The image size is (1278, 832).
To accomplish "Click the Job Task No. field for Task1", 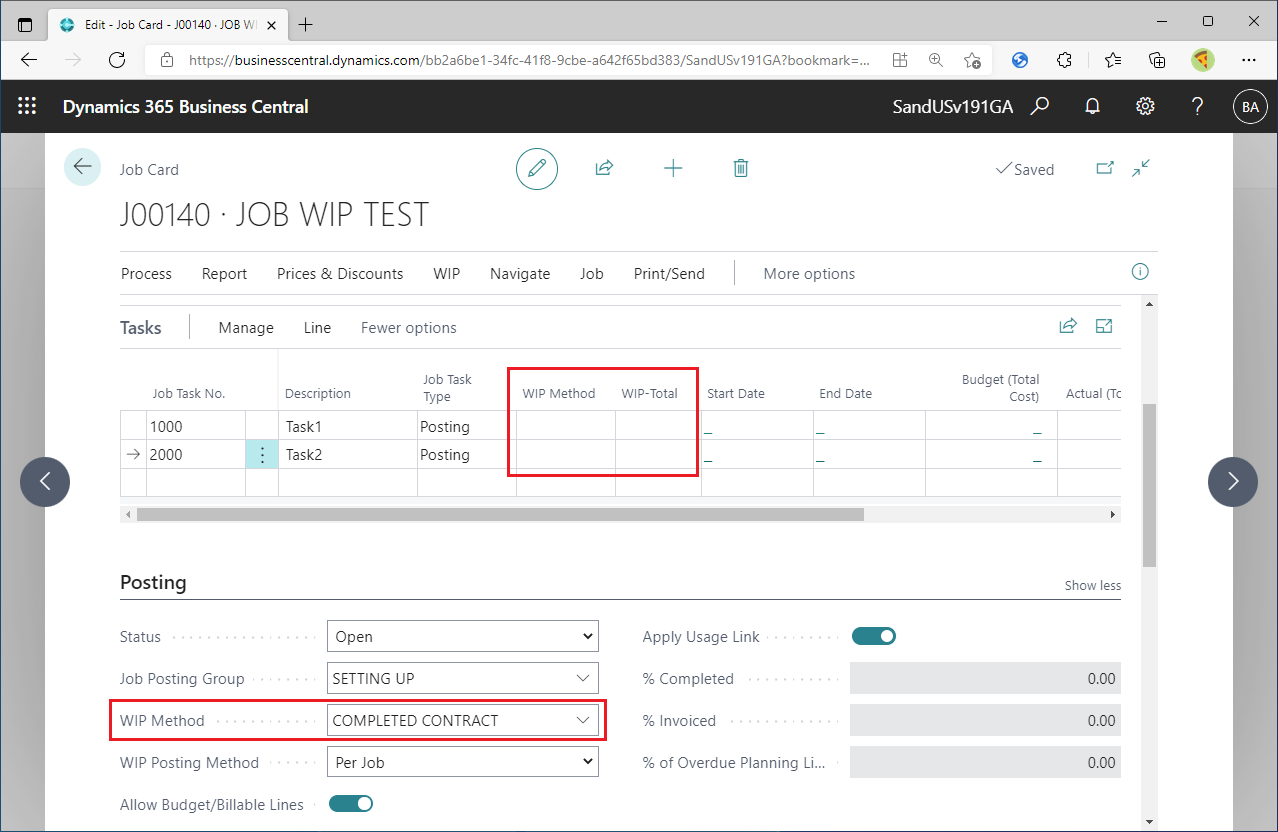I will [x=195, y=426].
